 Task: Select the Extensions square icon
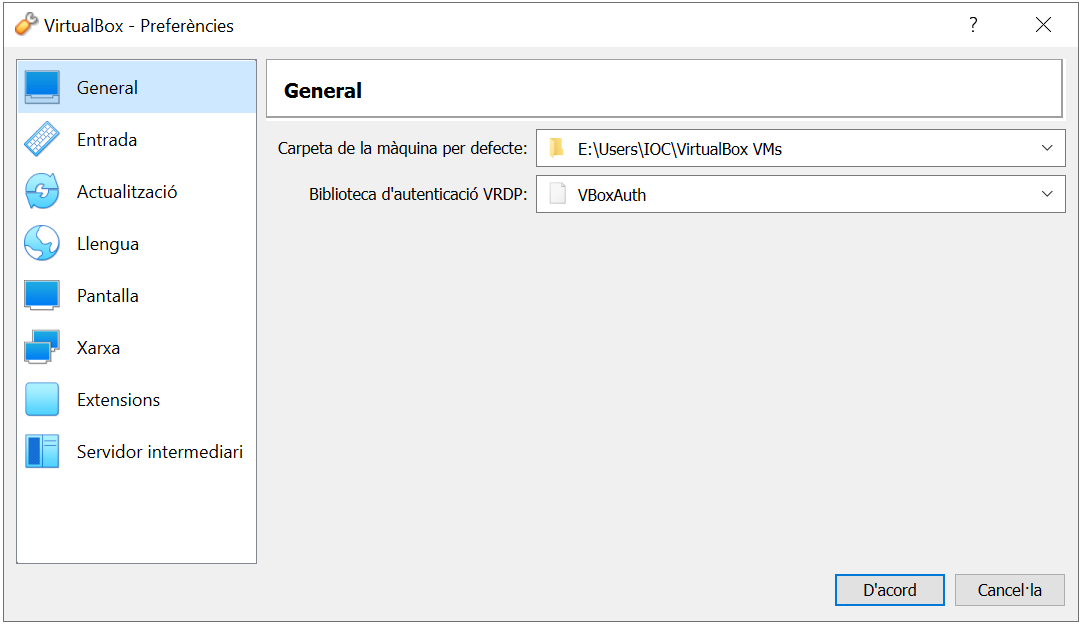pyautogui.click(x=42, y=400)
